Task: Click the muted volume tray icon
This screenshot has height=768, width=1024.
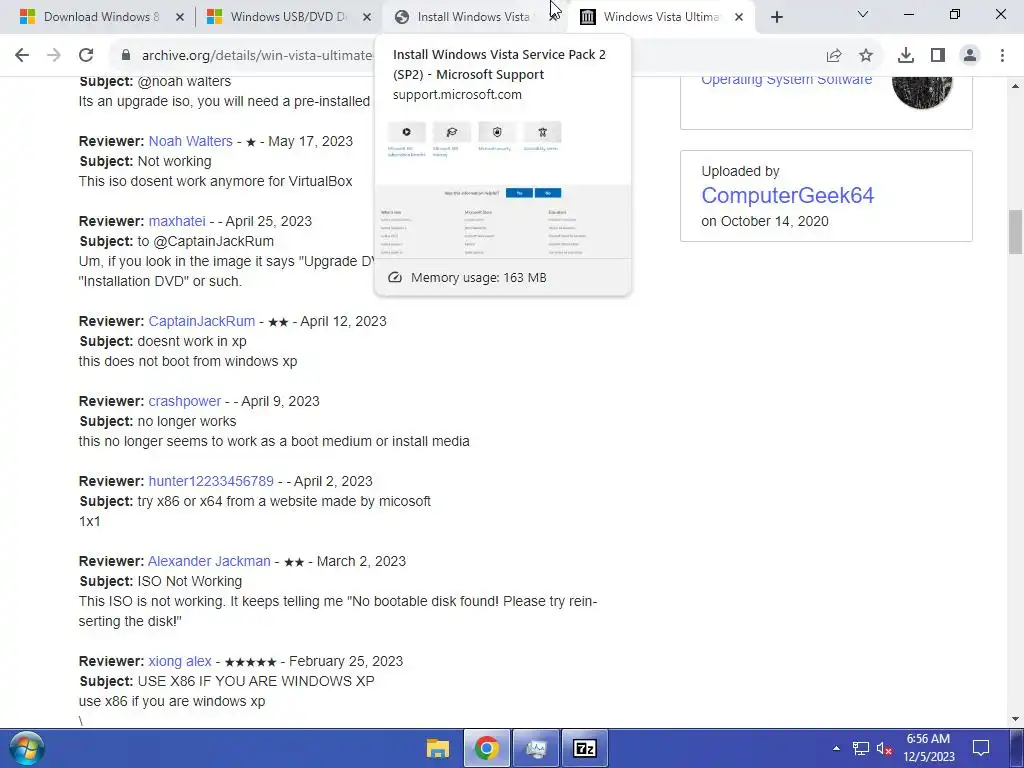Action: pos(884,748)
